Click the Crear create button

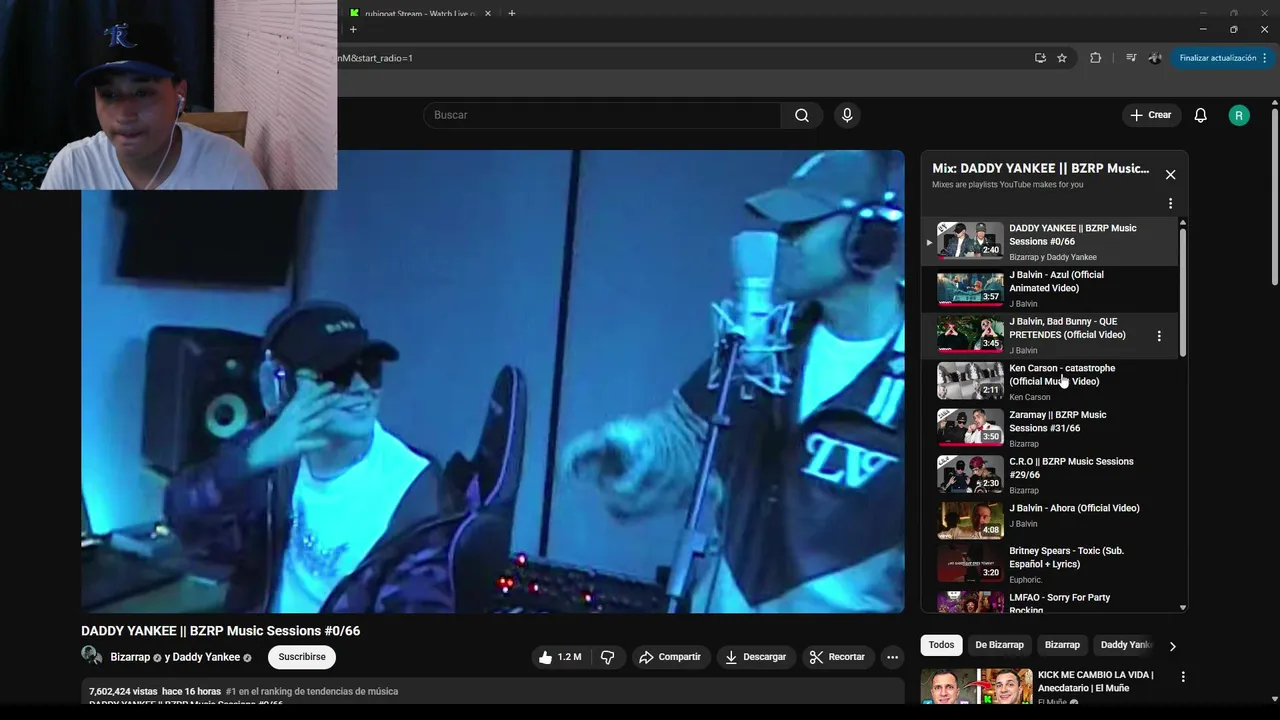point(1151,115)
